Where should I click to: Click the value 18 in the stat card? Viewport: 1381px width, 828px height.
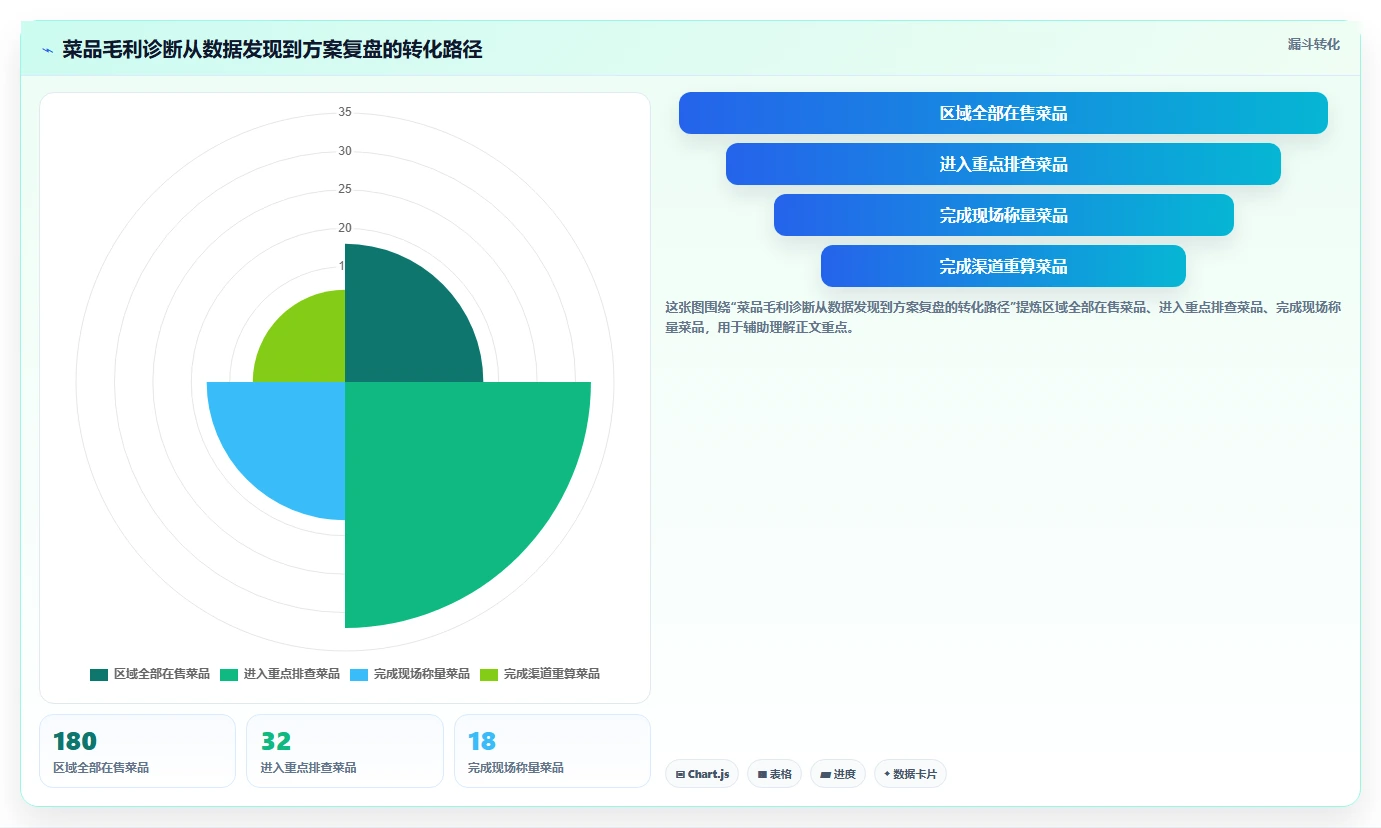click(482, 741)
